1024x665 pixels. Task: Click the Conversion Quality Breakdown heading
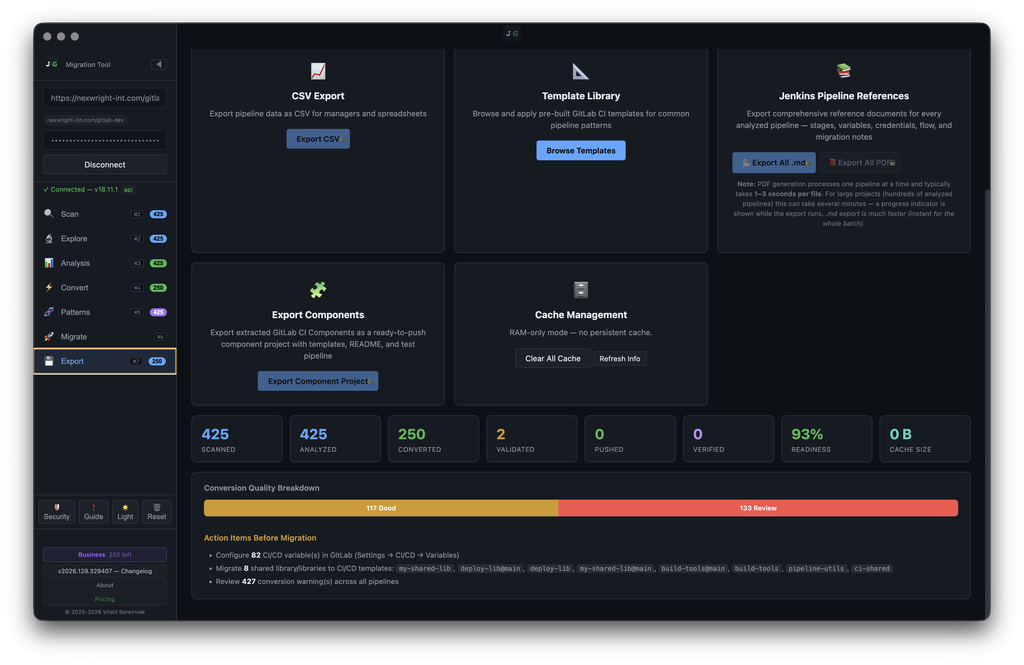click(x=261, y=488)
